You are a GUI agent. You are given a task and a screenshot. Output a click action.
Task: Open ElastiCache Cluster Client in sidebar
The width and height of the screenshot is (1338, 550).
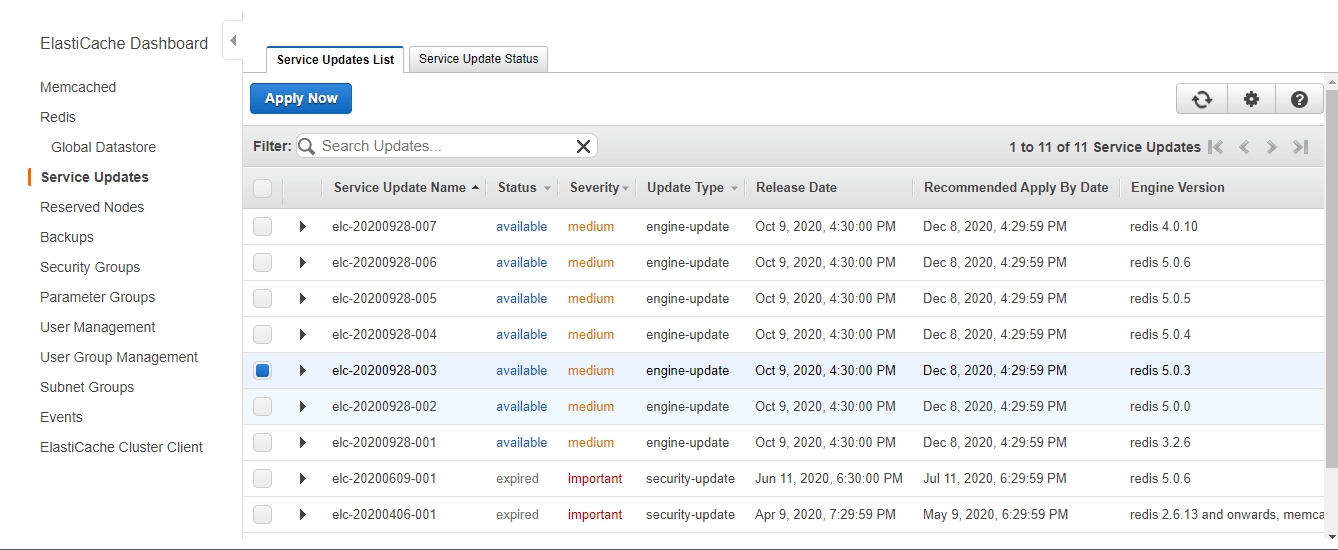point(121,447)
